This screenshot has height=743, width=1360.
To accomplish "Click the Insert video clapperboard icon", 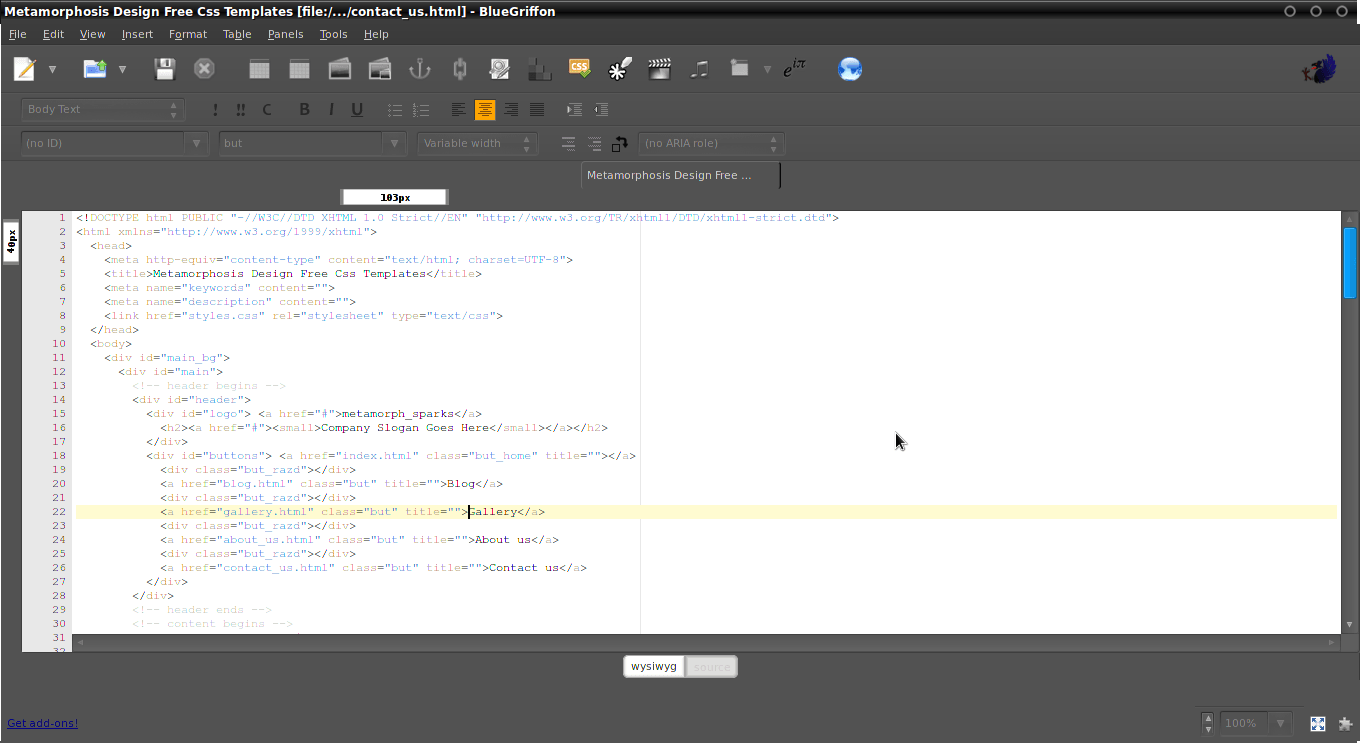I will coord(659,69).
